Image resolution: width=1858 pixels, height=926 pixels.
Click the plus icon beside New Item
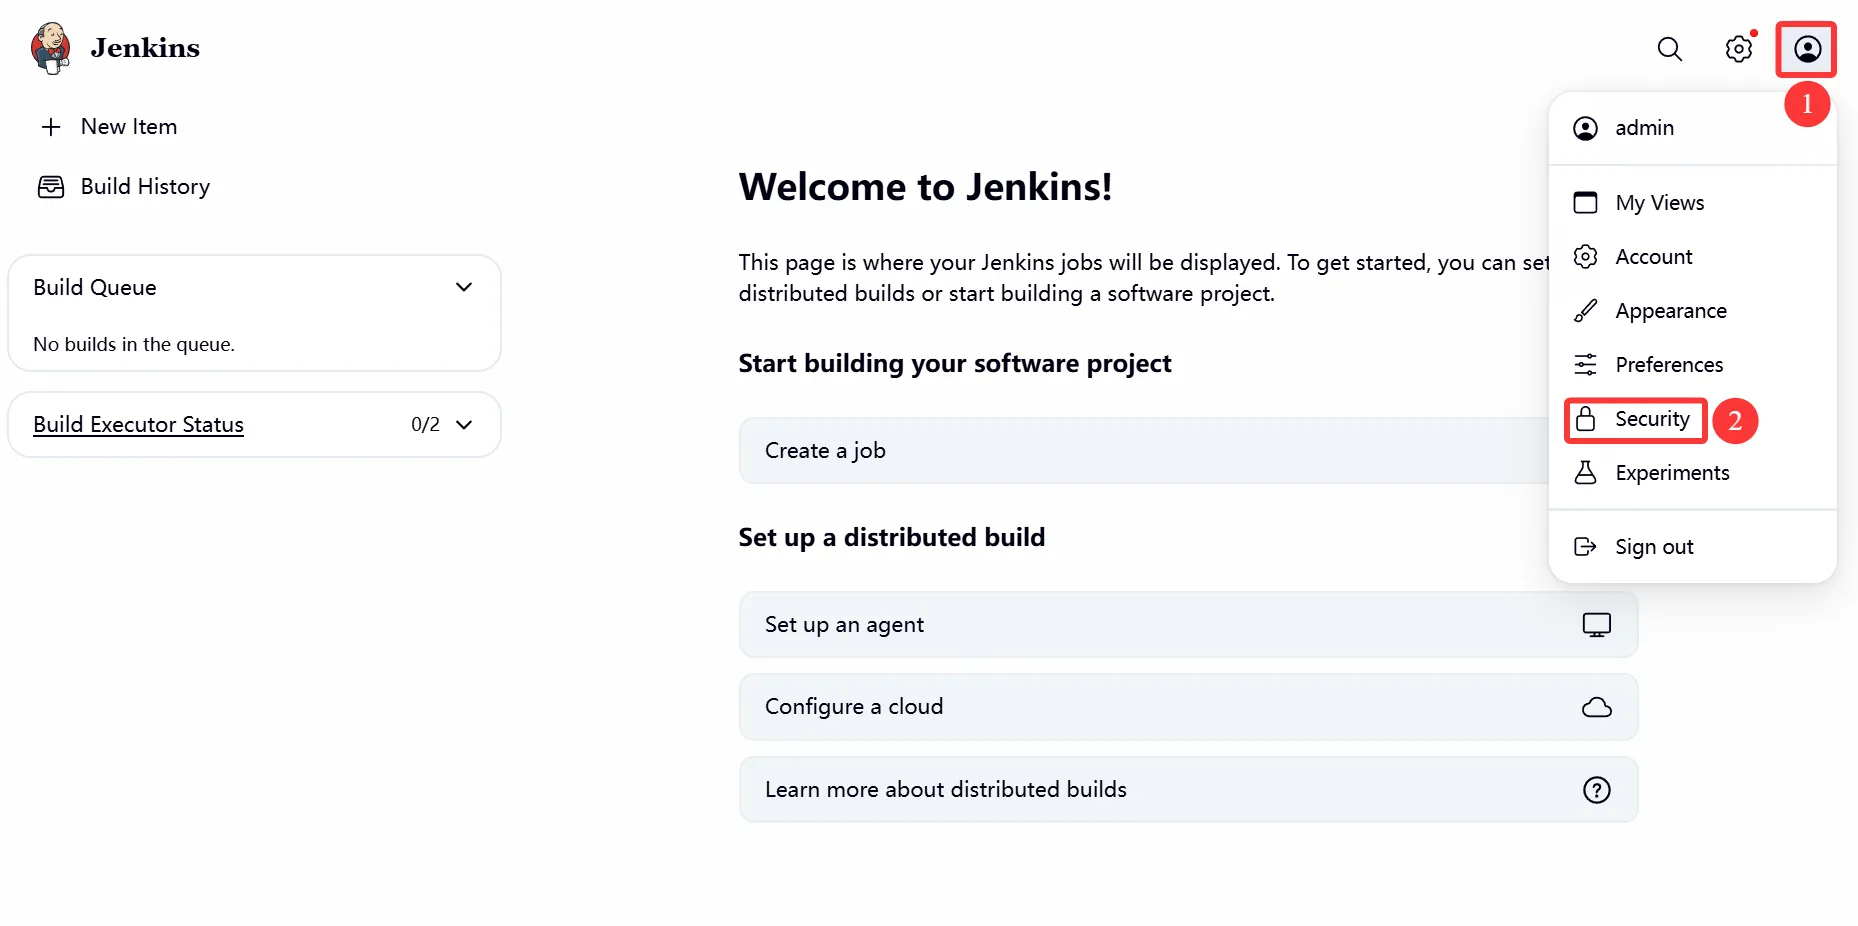[51, 127]
